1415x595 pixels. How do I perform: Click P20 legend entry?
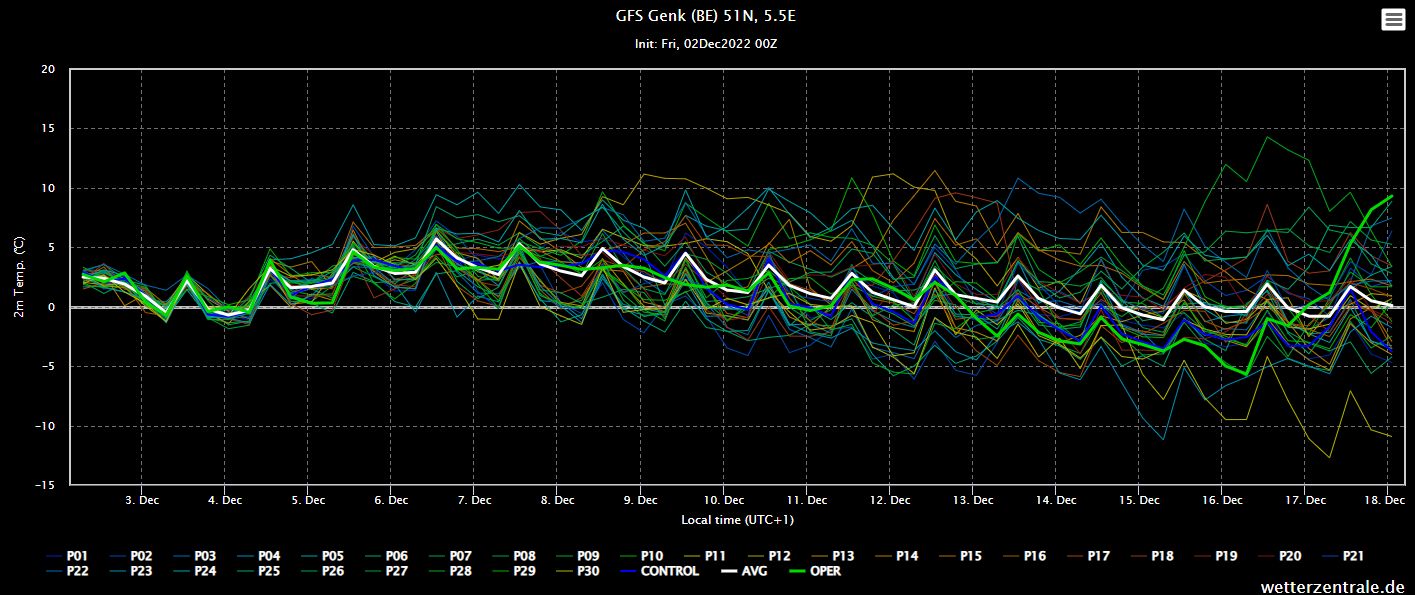point(1282,556)
